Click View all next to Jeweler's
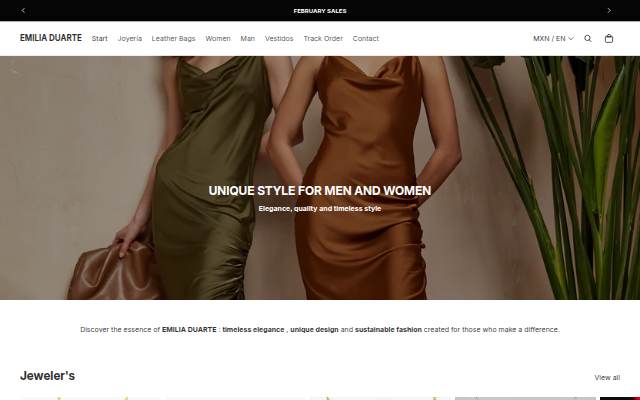This screenshot has width=640, height=400. pos(607,378)
